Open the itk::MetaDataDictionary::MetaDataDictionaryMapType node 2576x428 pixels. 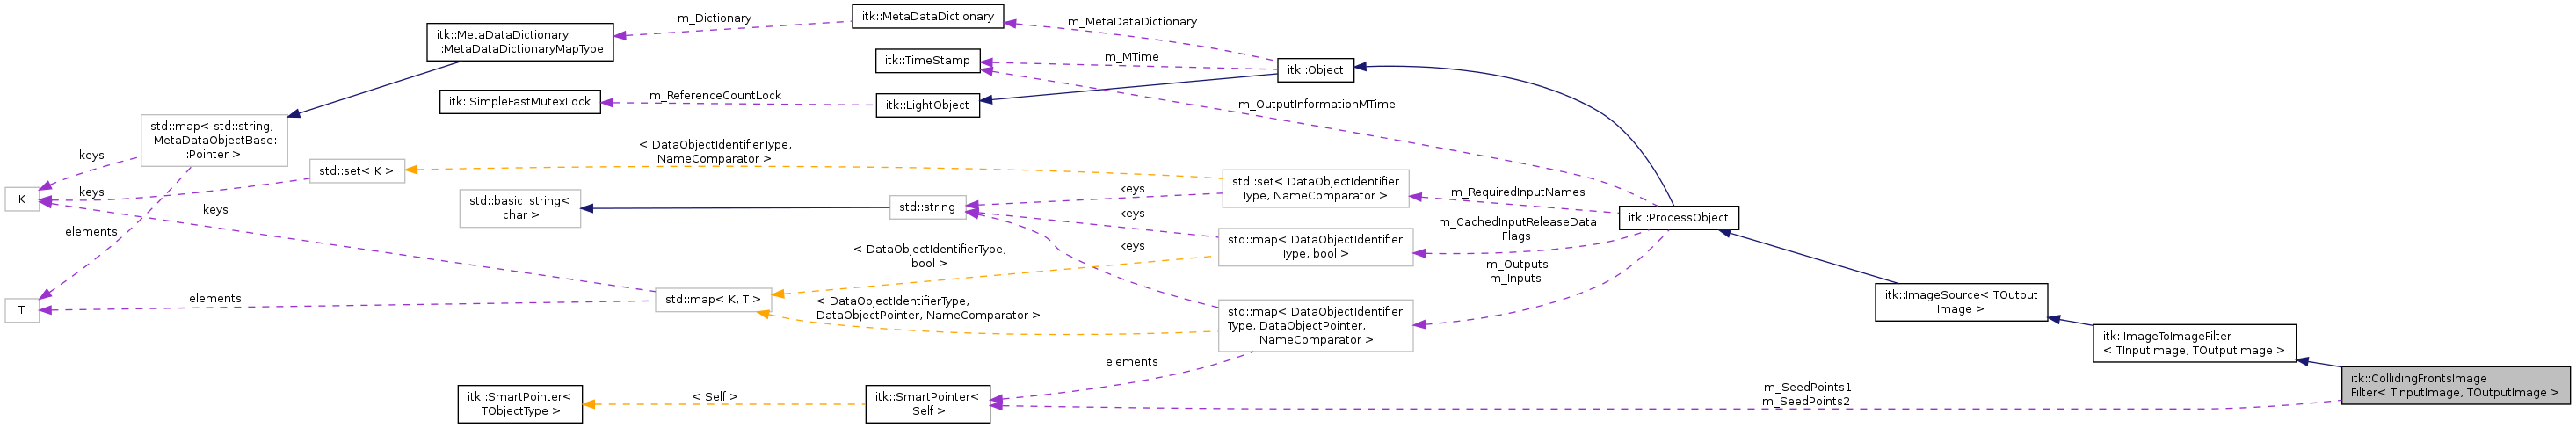pyautogui.click(x=520, y=42)
